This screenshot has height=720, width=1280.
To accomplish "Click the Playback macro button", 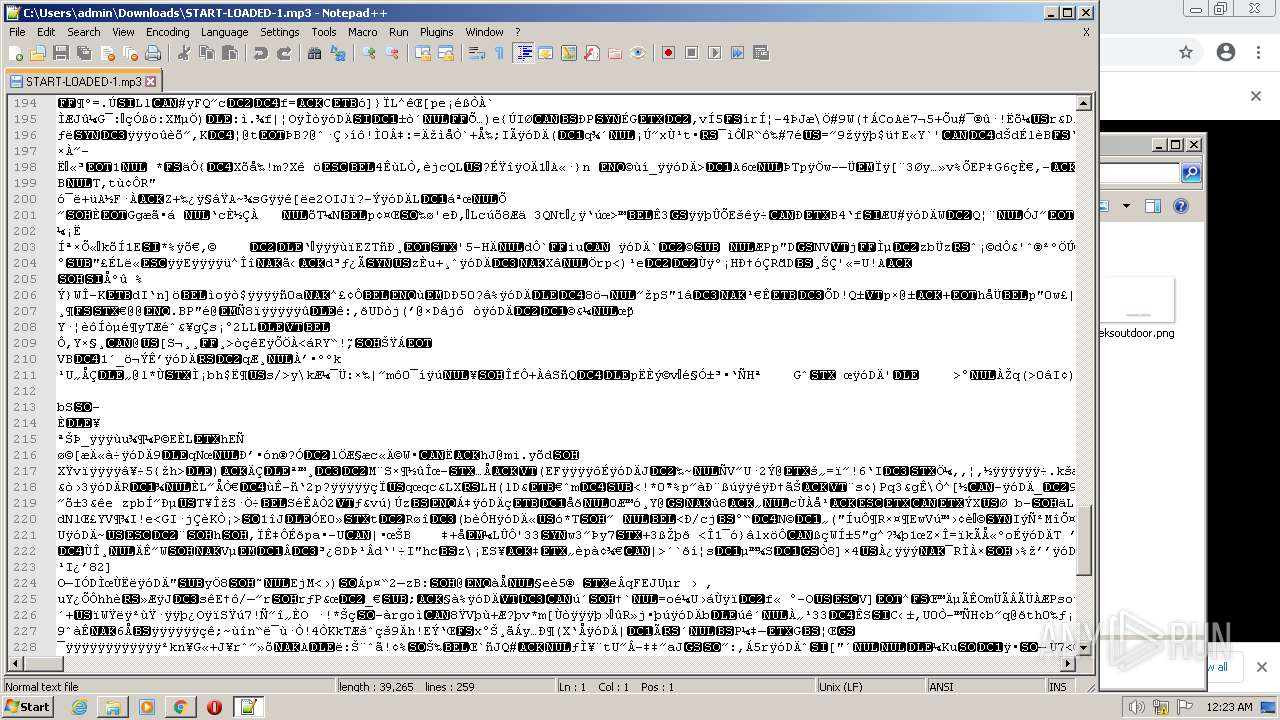I will pos(715,53).
